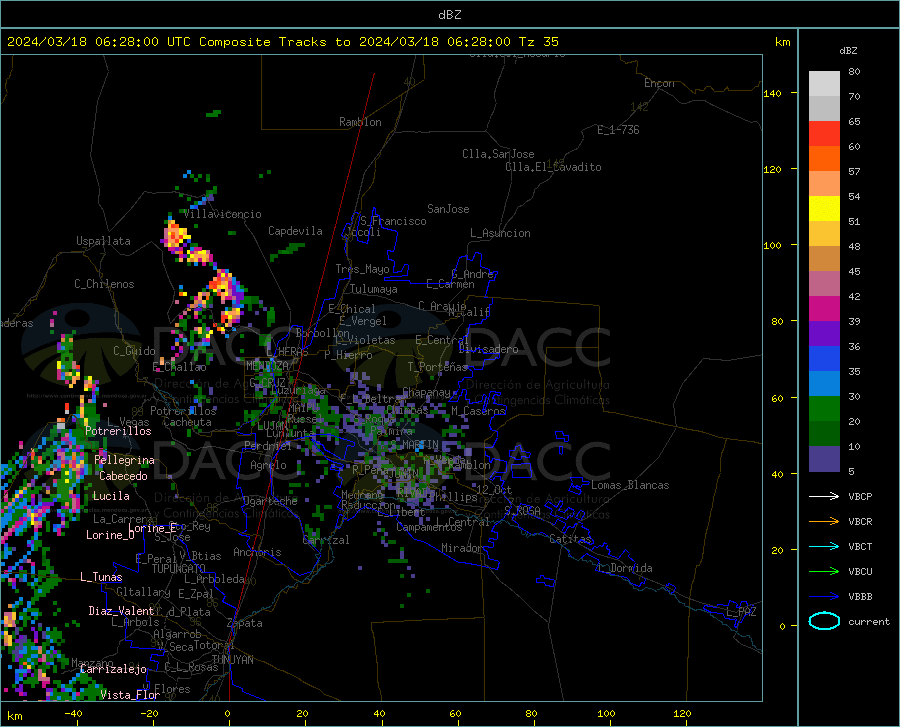Select the red 60-65 dBZ color swatch
Image resolution: width=900 pixels, height=727 pixels.
824,134
